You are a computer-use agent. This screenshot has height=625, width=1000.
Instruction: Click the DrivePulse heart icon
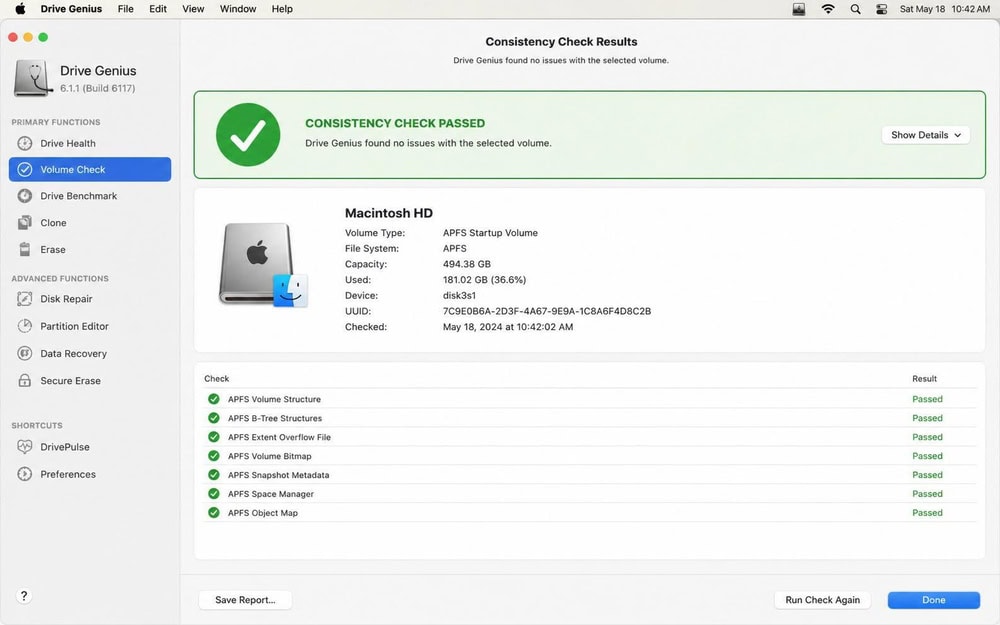[x=24, y=446]
